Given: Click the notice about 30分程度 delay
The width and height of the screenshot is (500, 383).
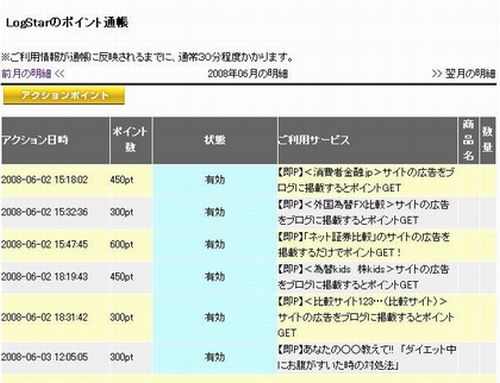Looking at the screenshot, I should point(147,57).
